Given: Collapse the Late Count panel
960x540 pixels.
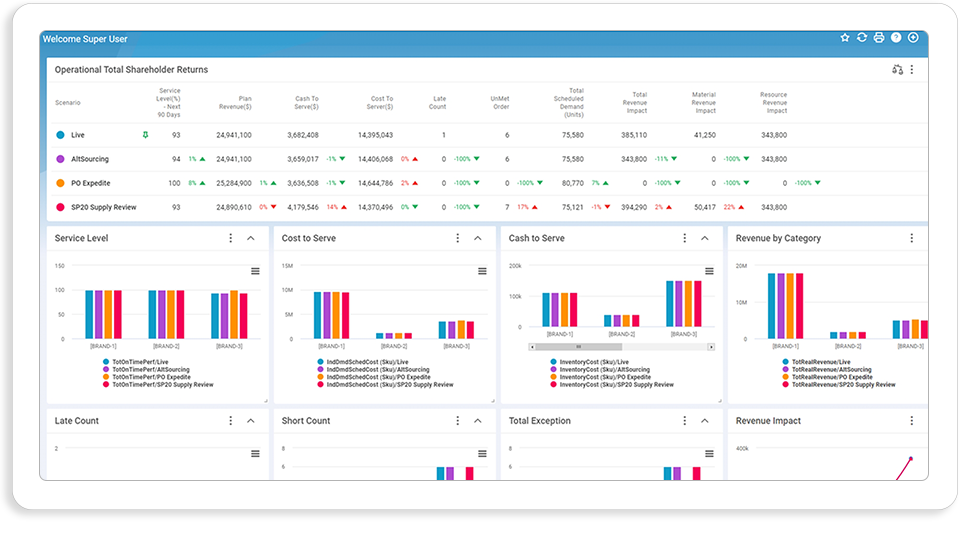Looking at the screenshot, I should (251, 421).
